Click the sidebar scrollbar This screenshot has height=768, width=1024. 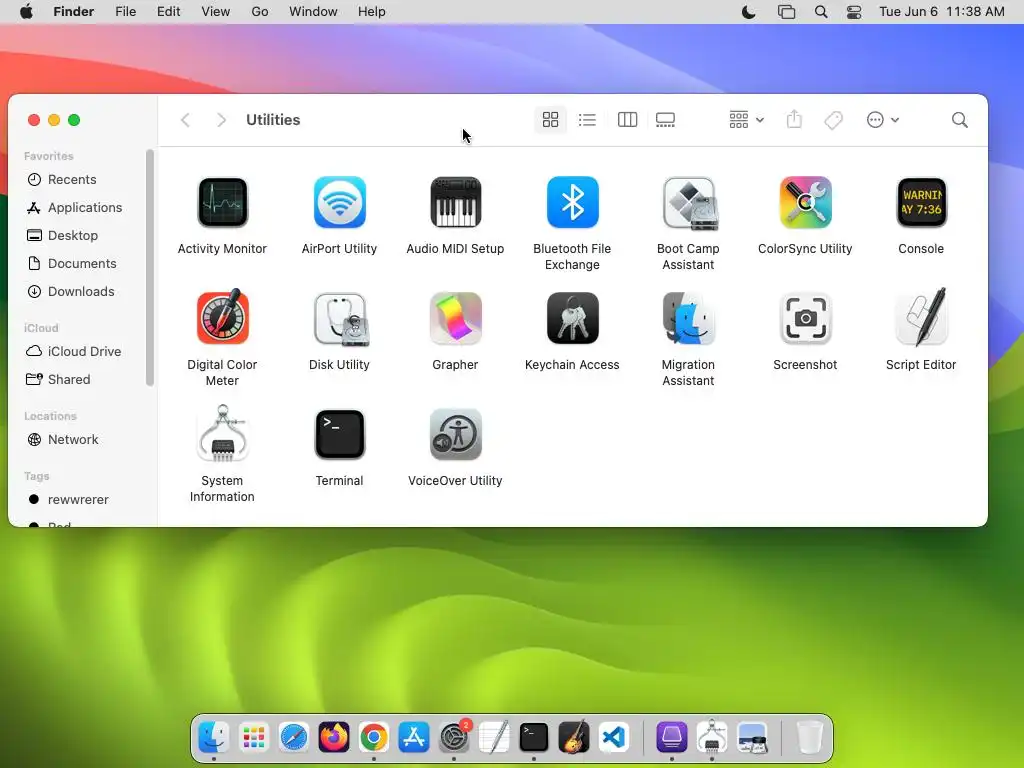[x=150, y=268]
